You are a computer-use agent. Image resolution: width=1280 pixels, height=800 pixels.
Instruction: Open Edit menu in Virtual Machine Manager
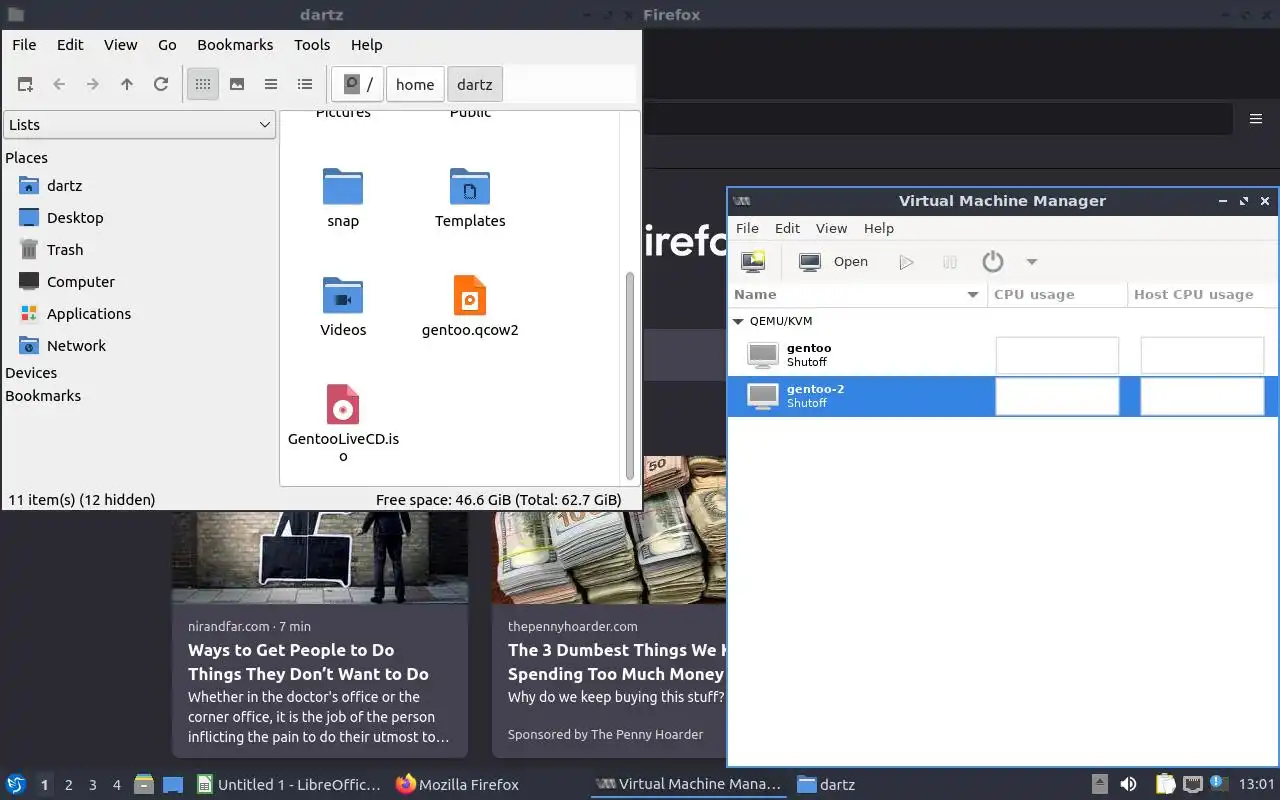tap(787, 228)
